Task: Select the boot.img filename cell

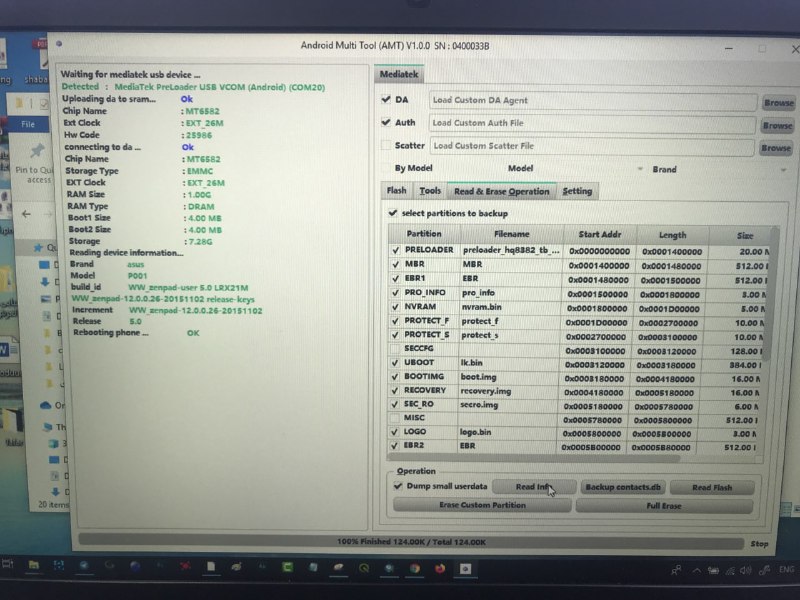Action: coord(508,377)
